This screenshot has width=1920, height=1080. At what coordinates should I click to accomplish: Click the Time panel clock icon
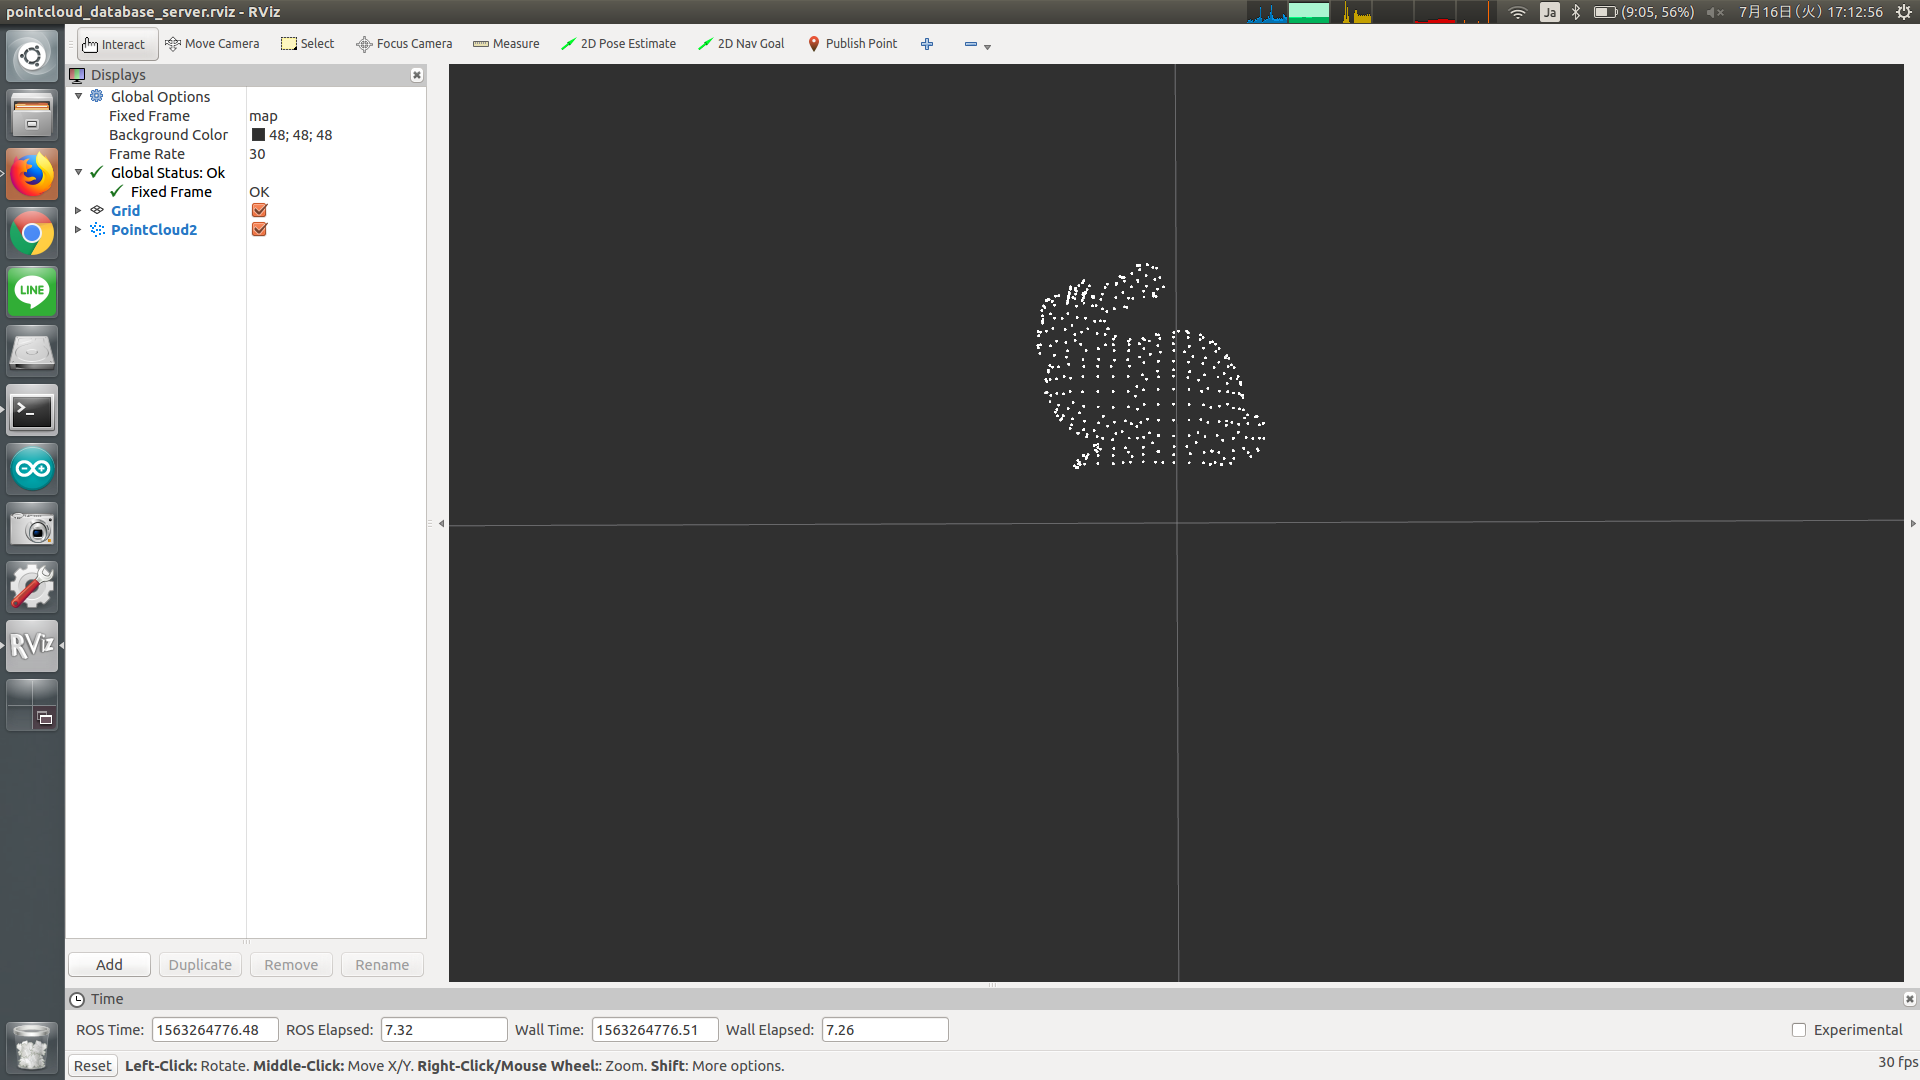[77, 999]
